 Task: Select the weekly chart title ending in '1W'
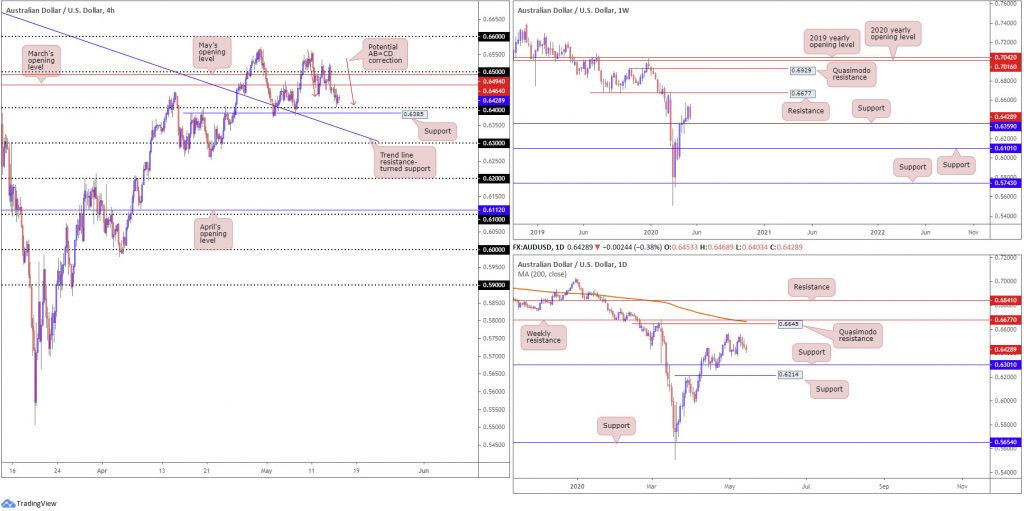[x=574, y=11]
